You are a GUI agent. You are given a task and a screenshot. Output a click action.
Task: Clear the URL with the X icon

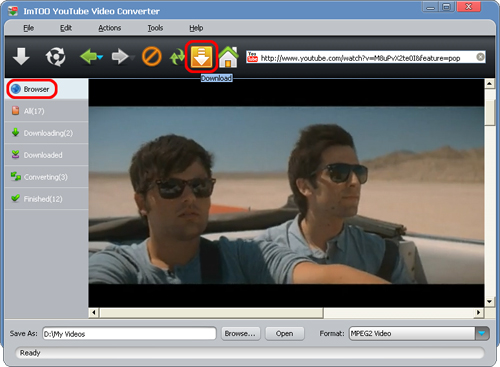(x=480, y=57)
